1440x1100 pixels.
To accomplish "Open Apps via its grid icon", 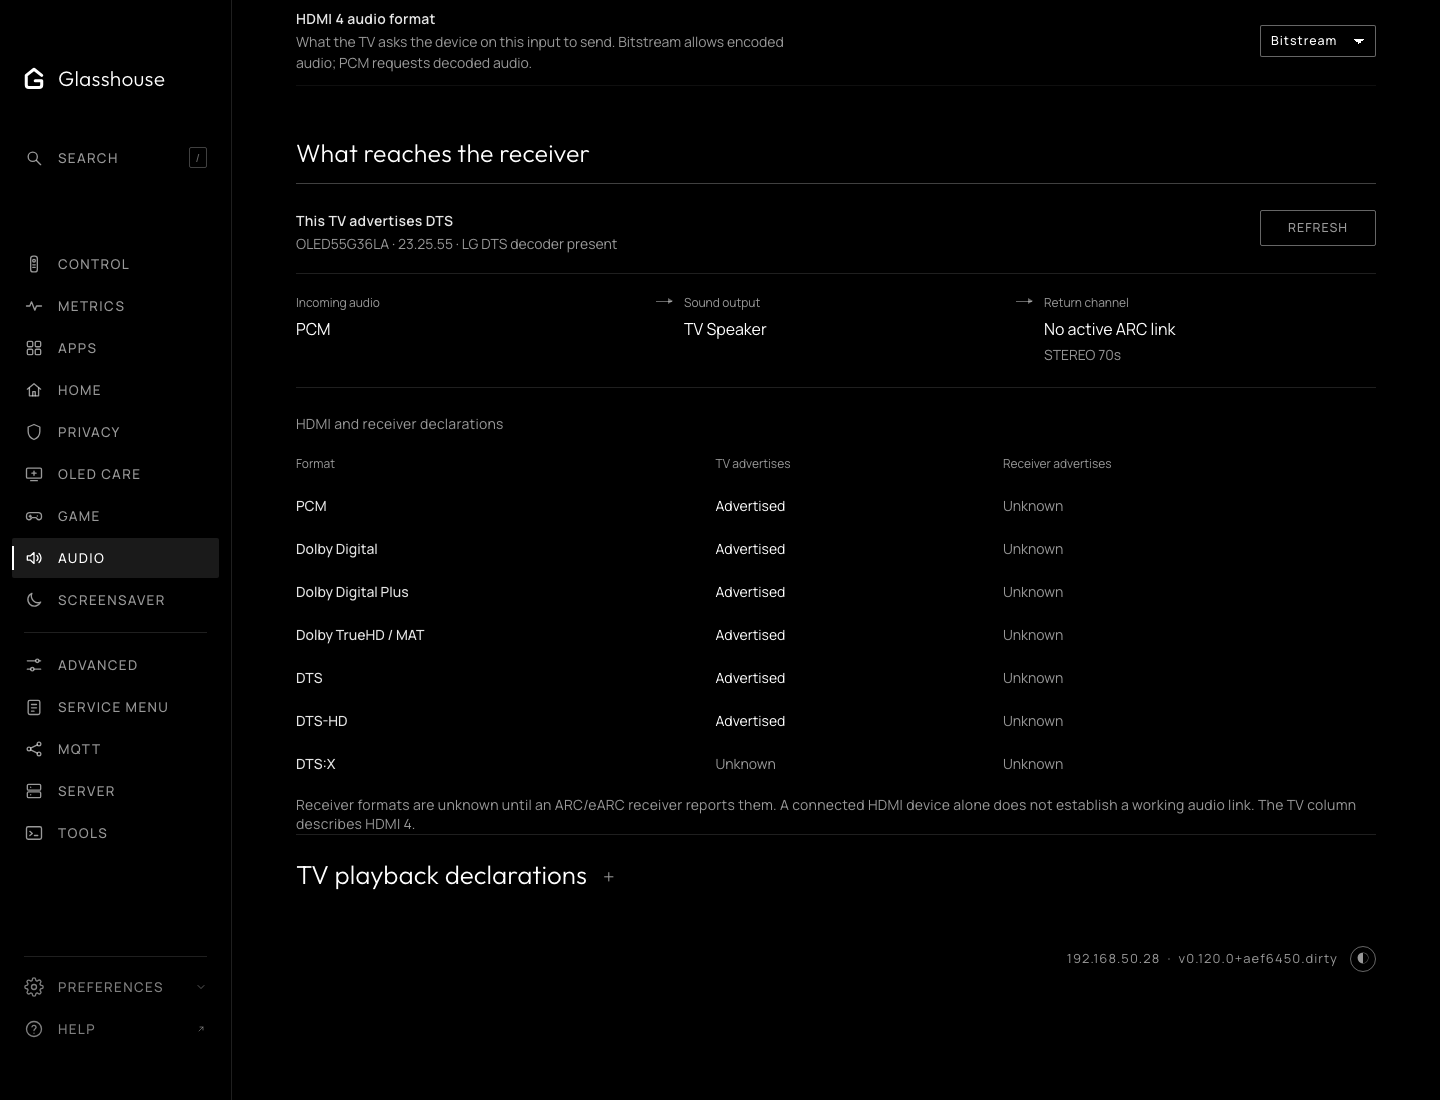I will coord(34,348).
